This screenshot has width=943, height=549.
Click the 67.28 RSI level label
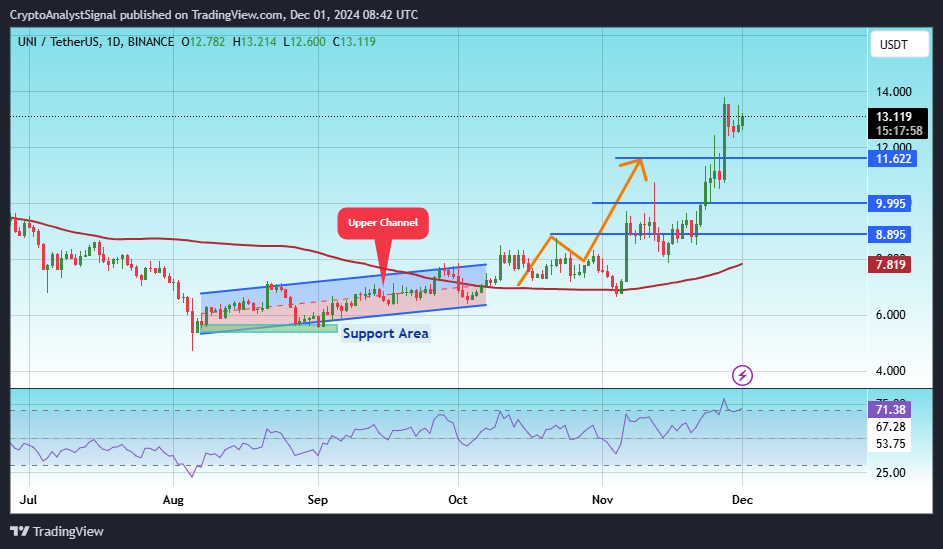click(890, 427)
